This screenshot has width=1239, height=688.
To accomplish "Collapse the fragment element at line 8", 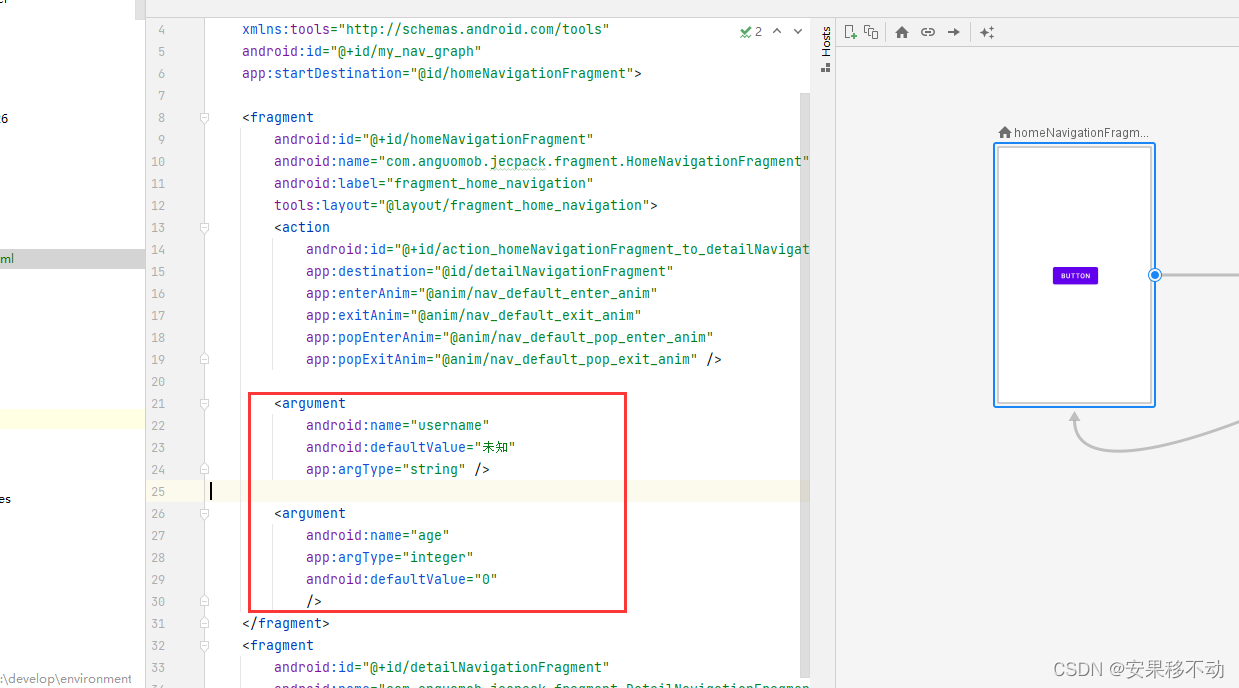I will coord(204,117).
